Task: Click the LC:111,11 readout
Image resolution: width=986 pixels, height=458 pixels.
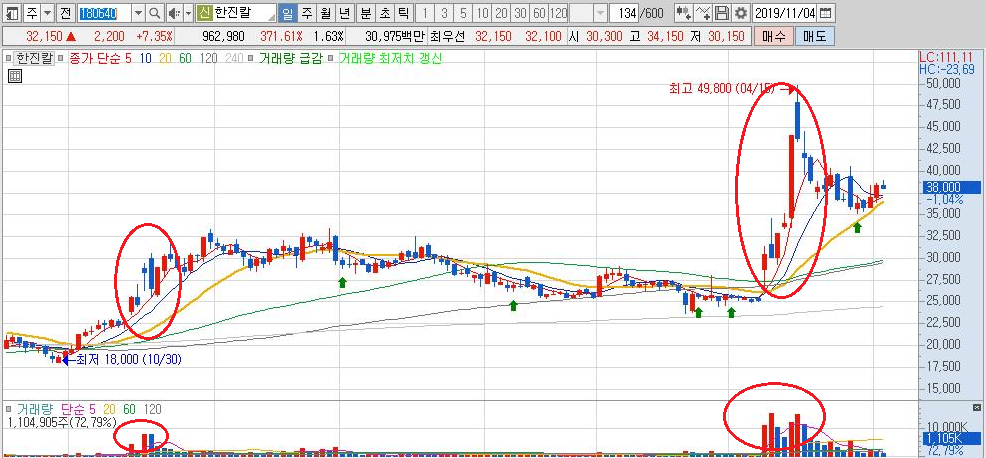Action: pyautogui.click(x=946, y=56)
